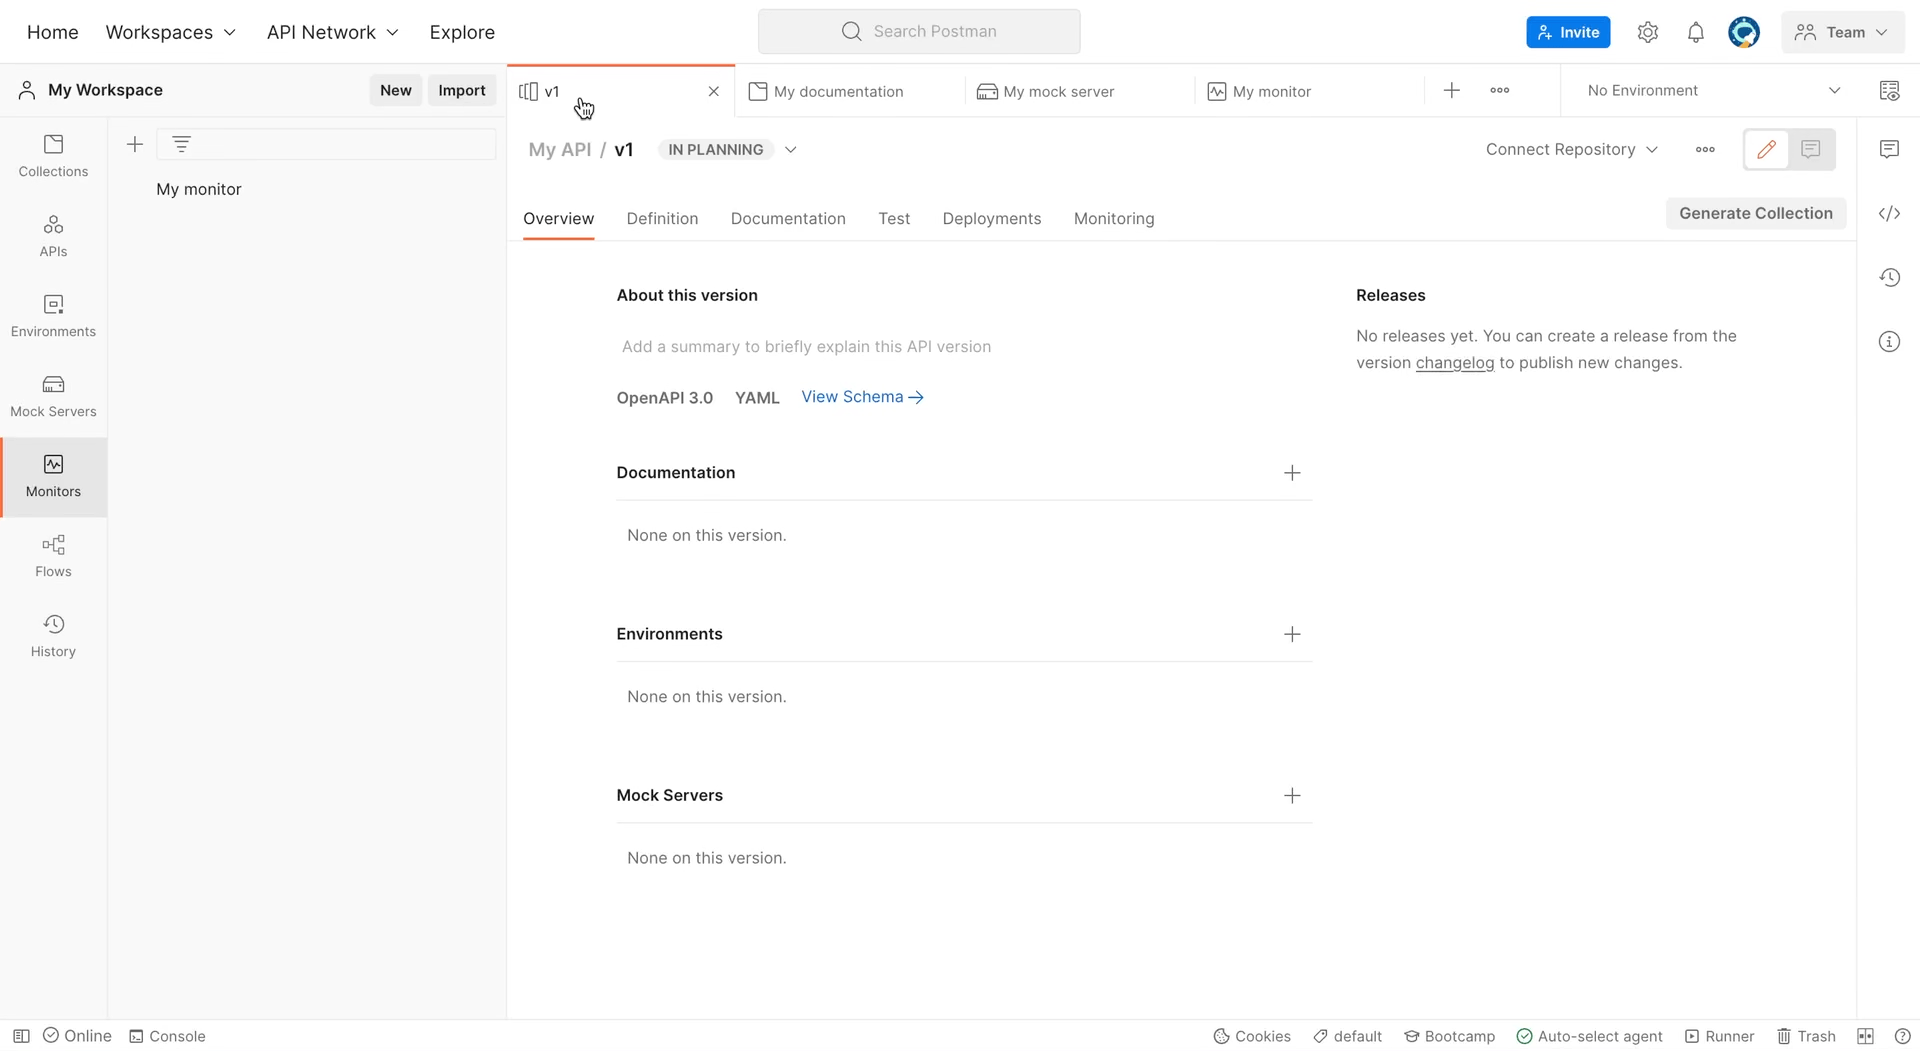This screenshot has height=1052, width=1920.
Task: Open the History sidebar panel
Action: (53, 635)
